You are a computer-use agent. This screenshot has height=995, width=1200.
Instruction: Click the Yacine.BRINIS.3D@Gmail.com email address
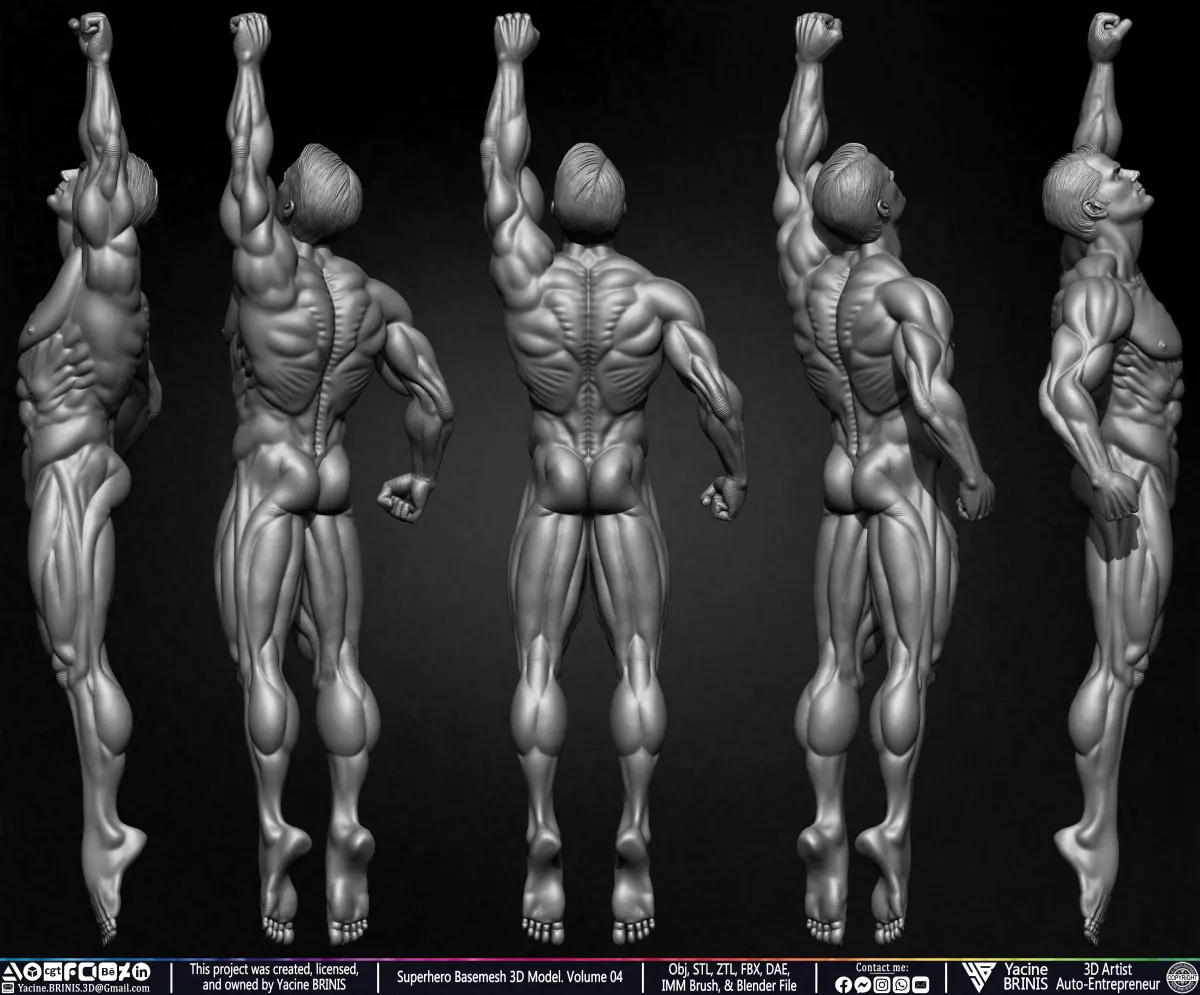83,988
